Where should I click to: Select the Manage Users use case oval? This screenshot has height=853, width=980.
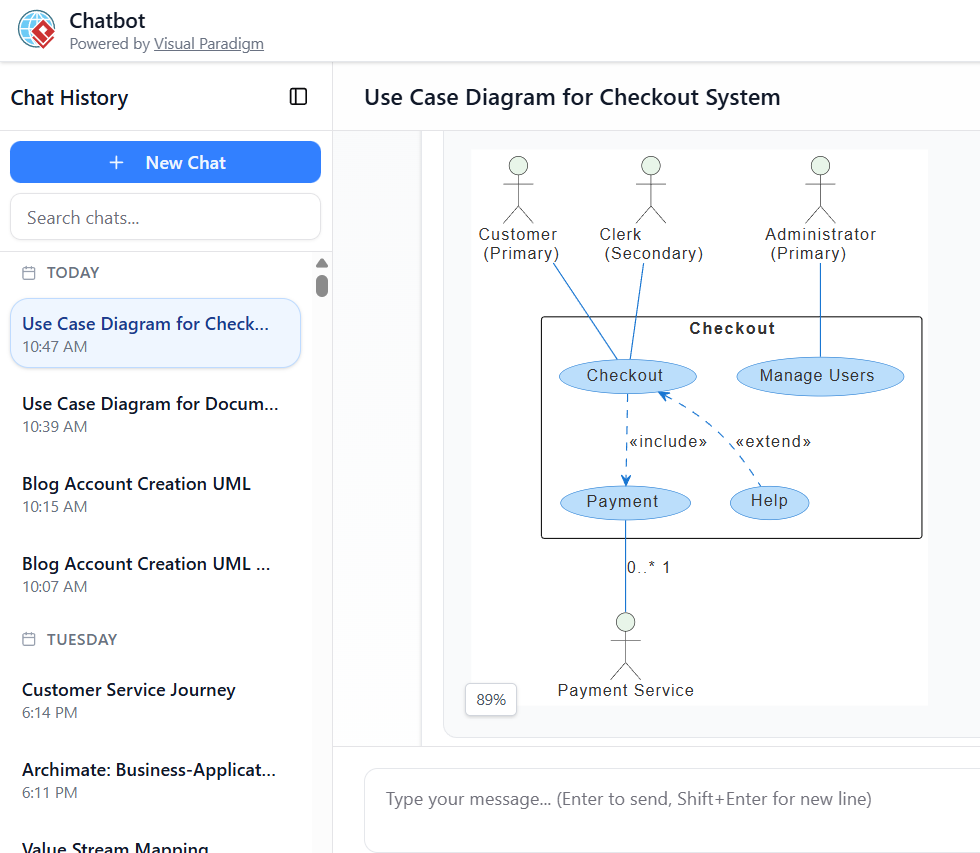click(x=820, y=376)
